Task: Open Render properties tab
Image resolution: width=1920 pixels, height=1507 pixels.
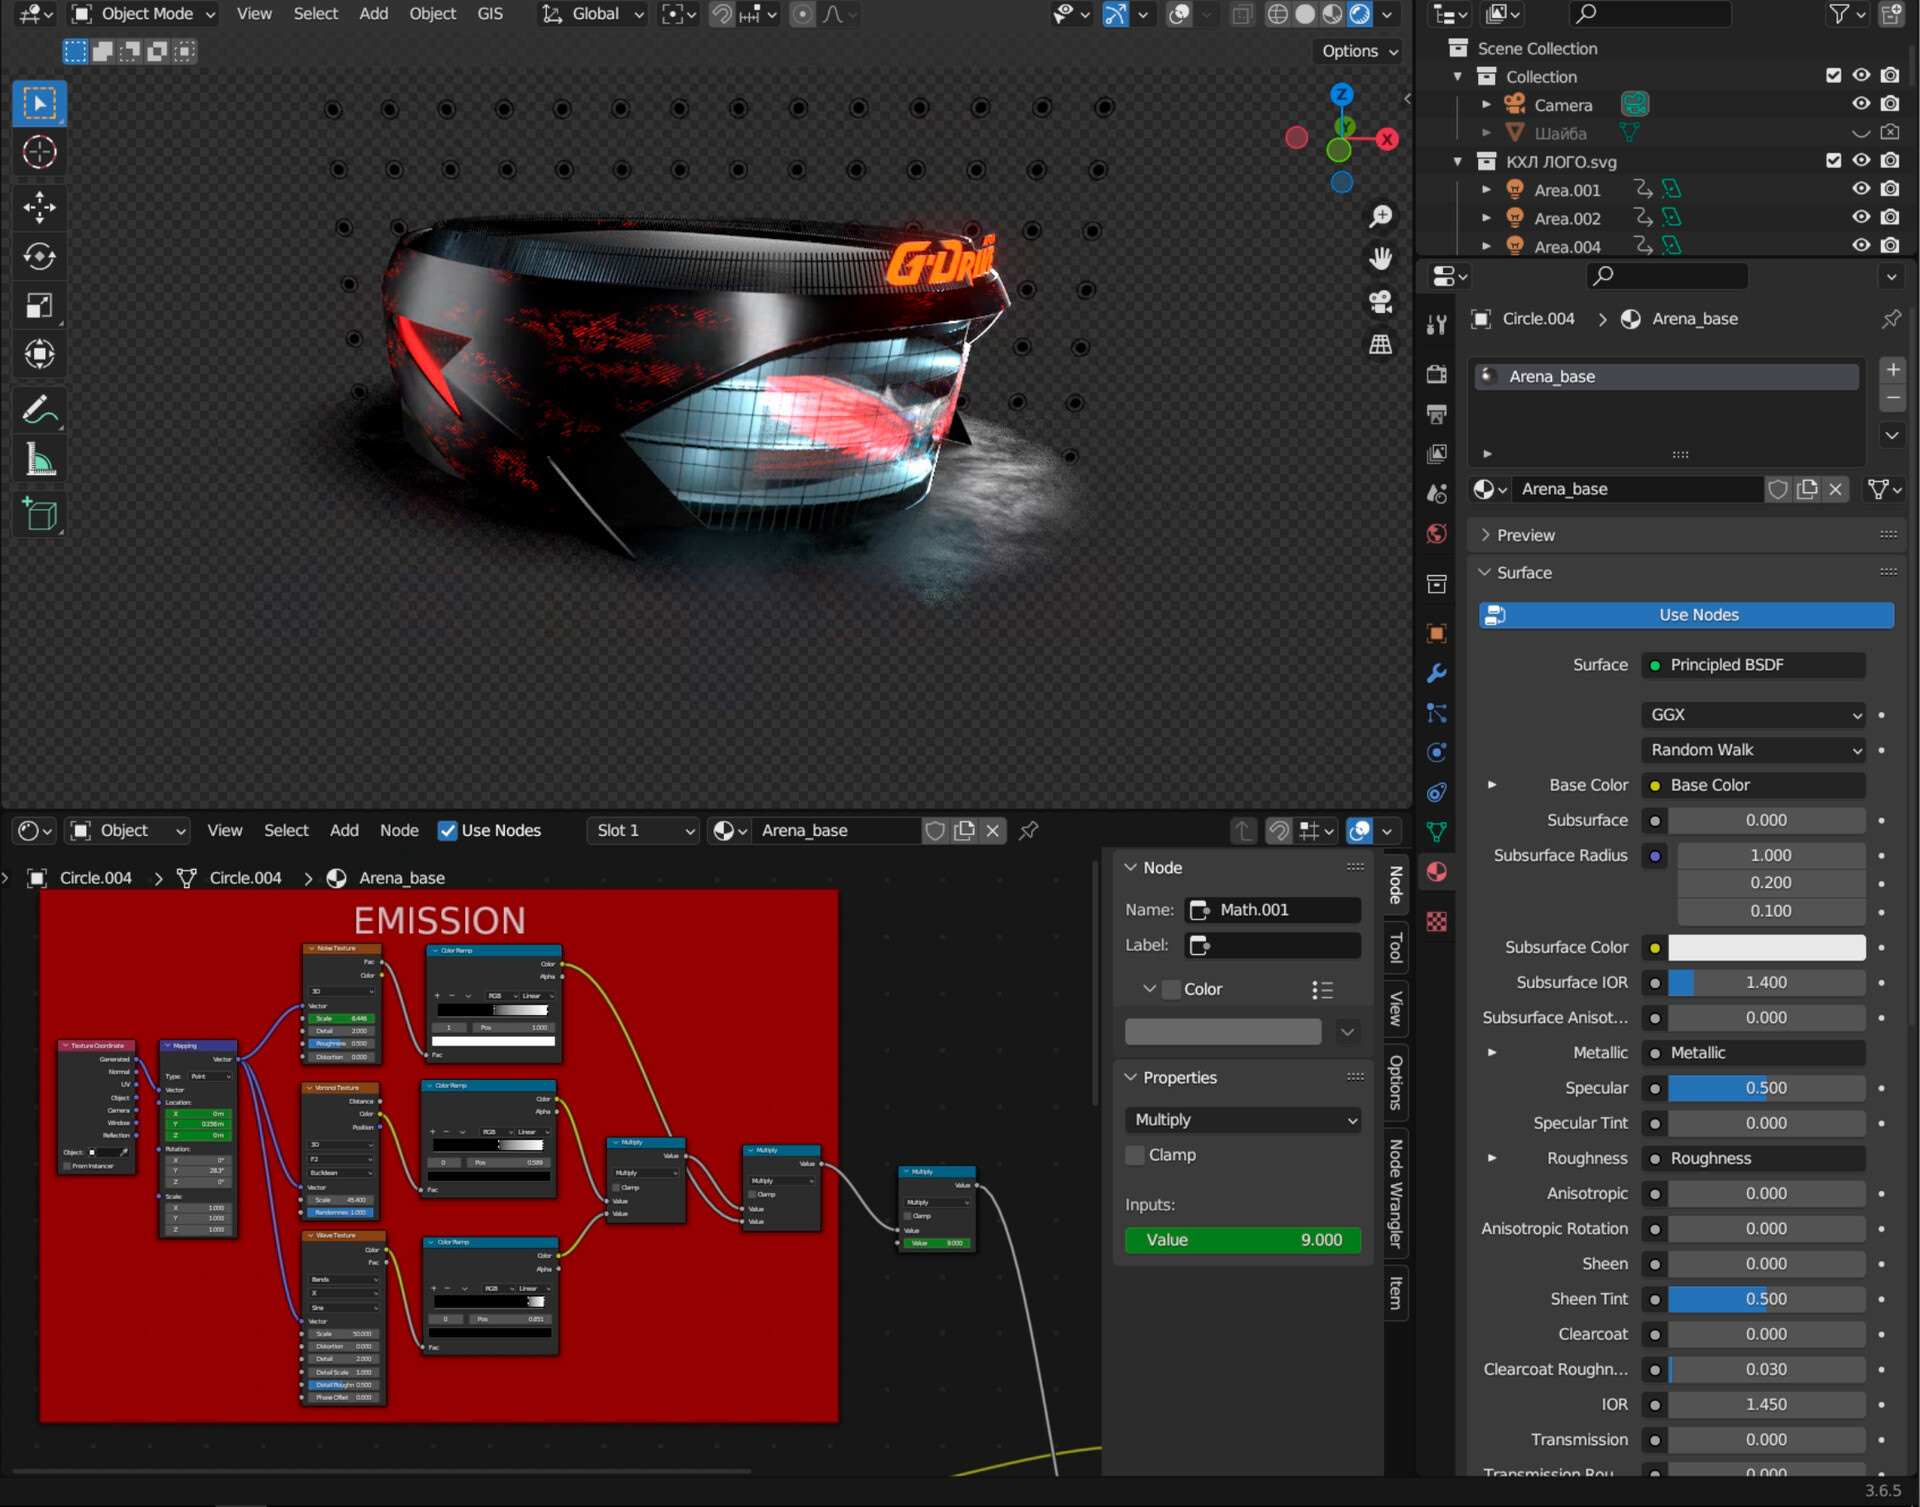Action: (x=1437, y=374)
